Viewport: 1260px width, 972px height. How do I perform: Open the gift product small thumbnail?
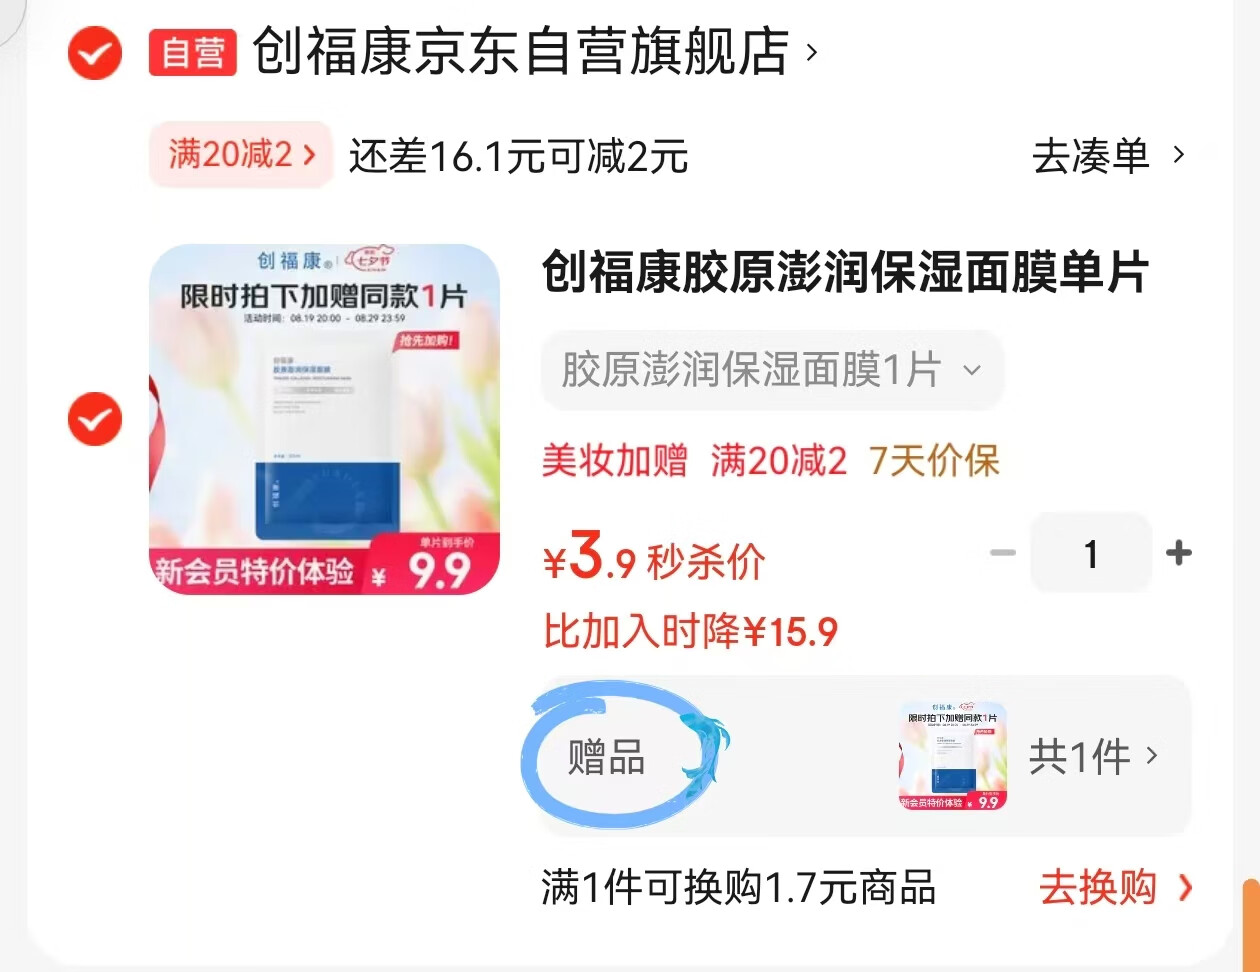click(x=952, y=755)
